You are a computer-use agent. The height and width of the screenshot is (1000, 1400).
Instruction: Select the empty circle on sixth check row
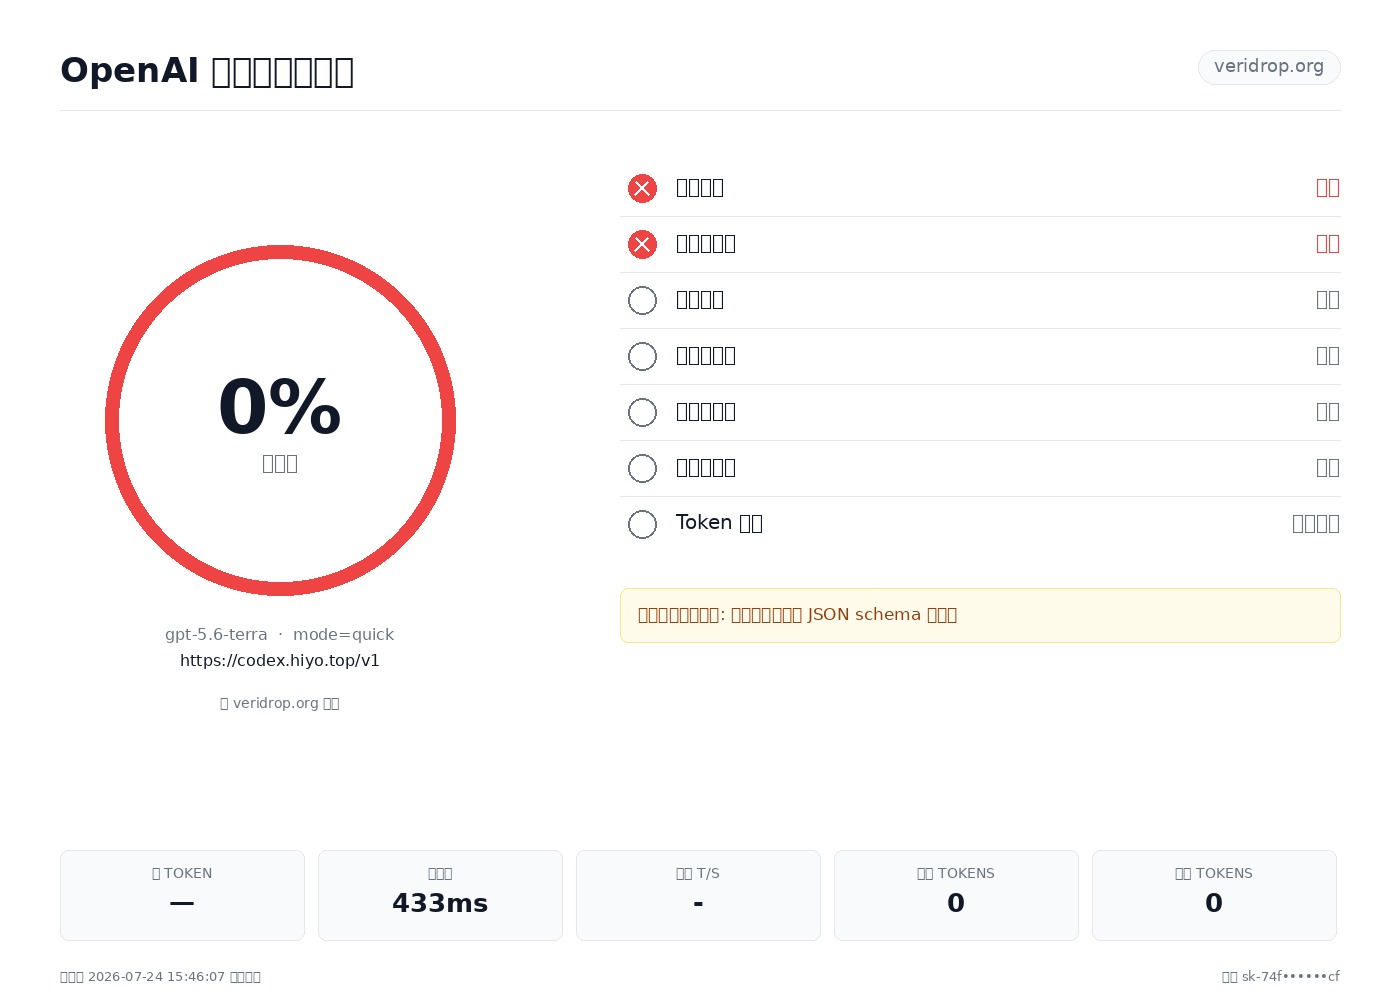click(642, 468)
